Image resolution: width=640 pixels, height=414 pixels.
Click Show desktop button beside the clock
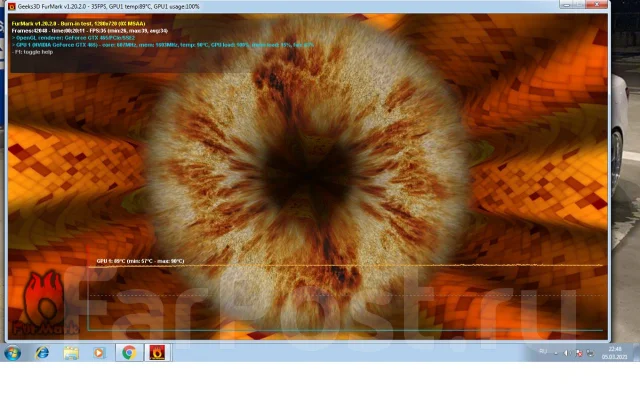tap(636, 353)
